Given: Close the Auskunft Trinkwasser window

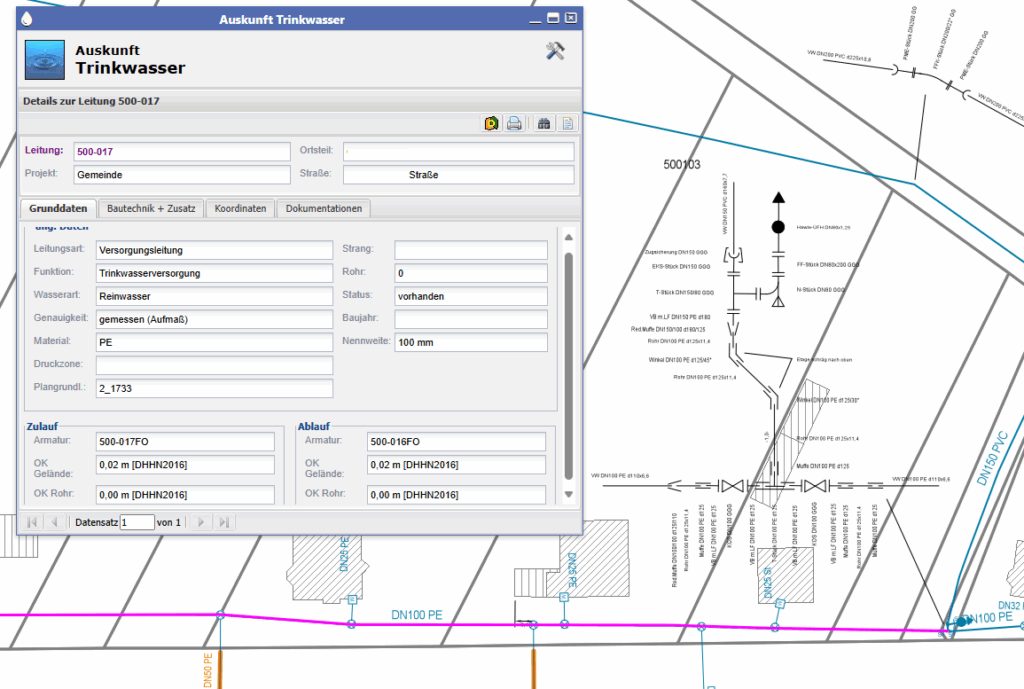Looking at the screenshot, I should [x=571, y=18].
